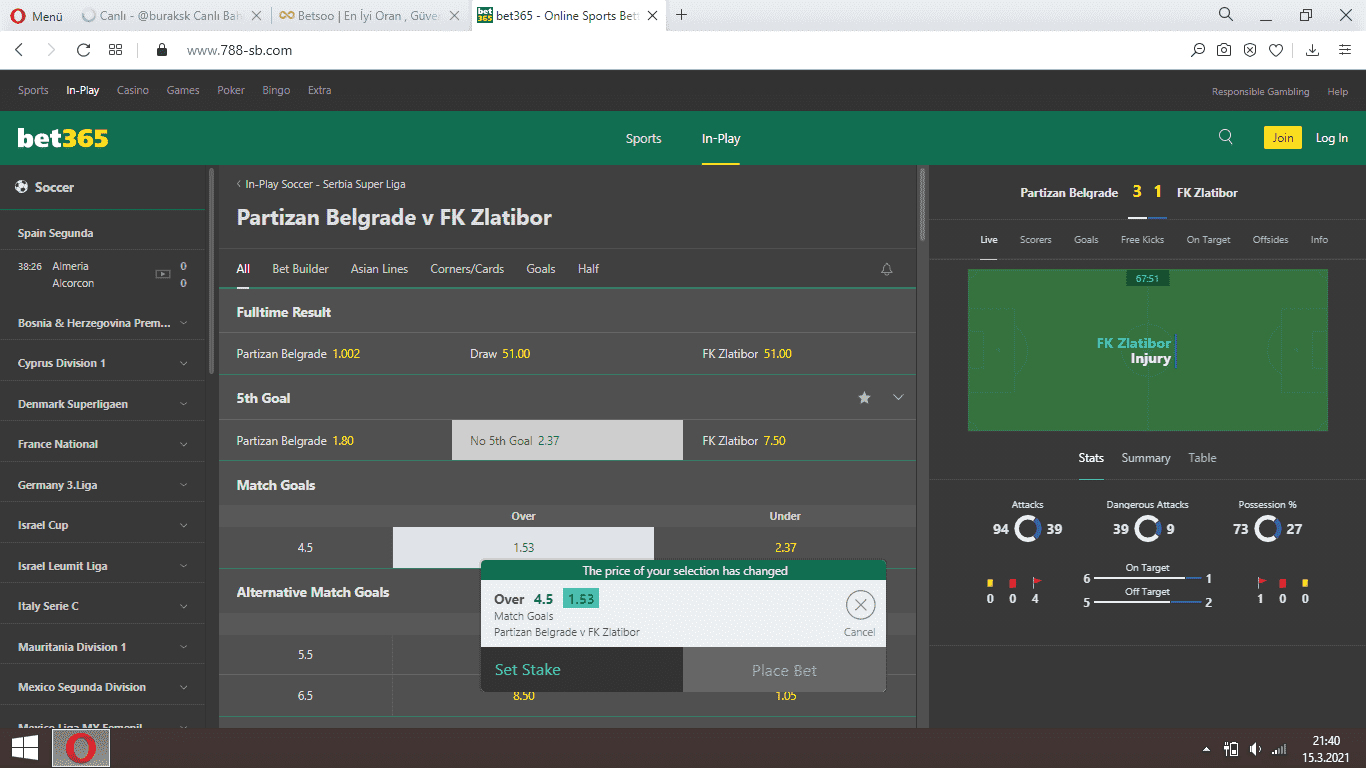The image size is (1366, 768).
Task: Open Scorers tab in match panel
Action: click(x=1035, y=240)
